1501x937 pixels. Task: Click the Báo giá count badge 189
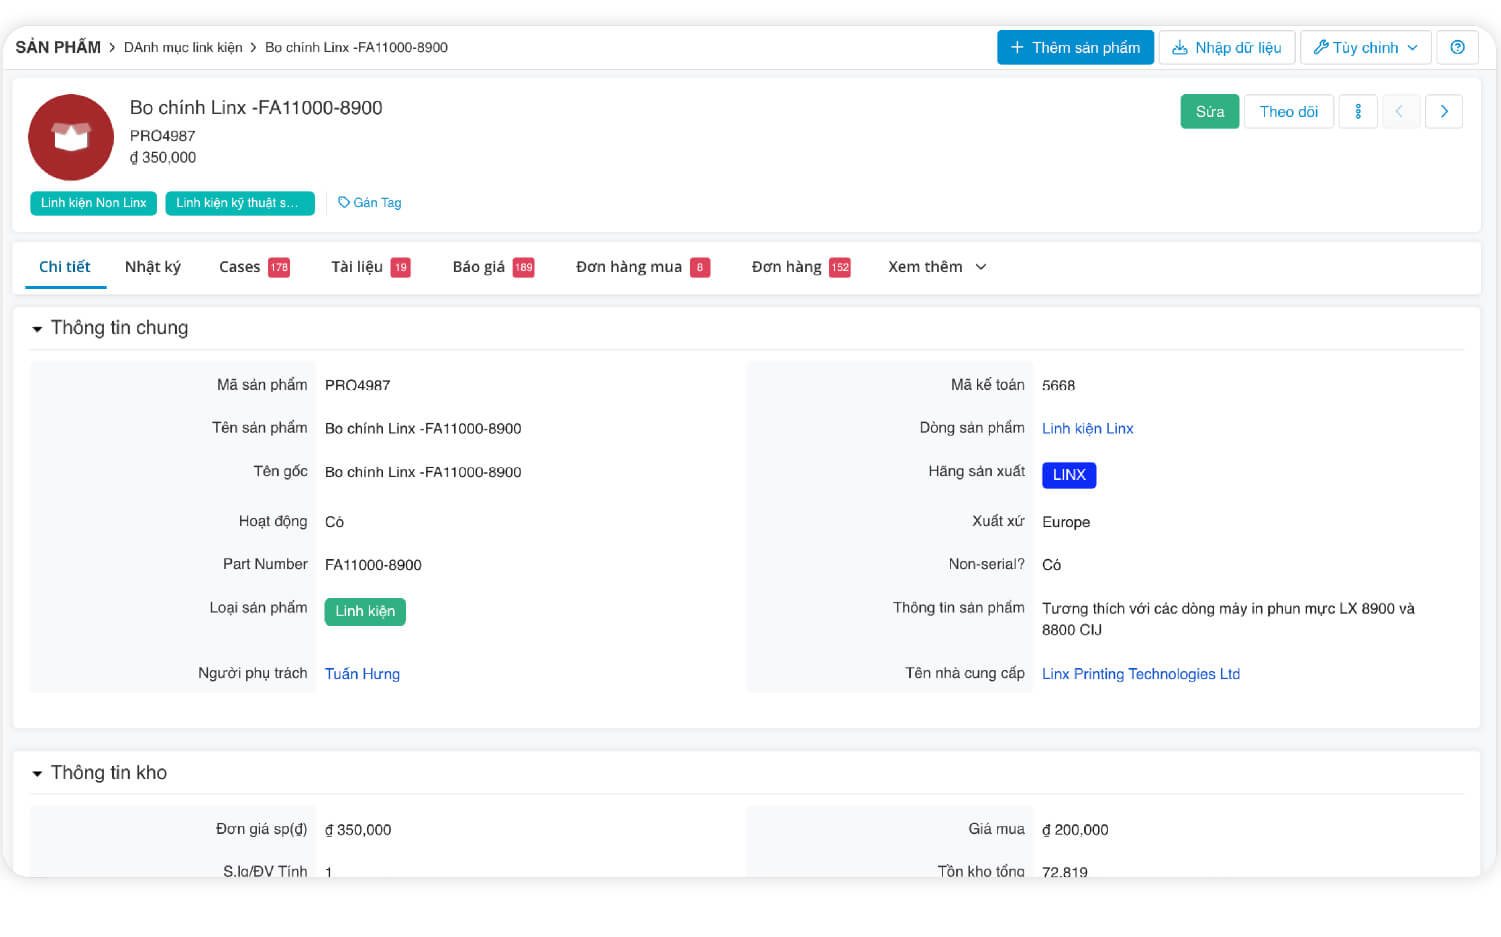pyautogui.click(x=524, y=267)
